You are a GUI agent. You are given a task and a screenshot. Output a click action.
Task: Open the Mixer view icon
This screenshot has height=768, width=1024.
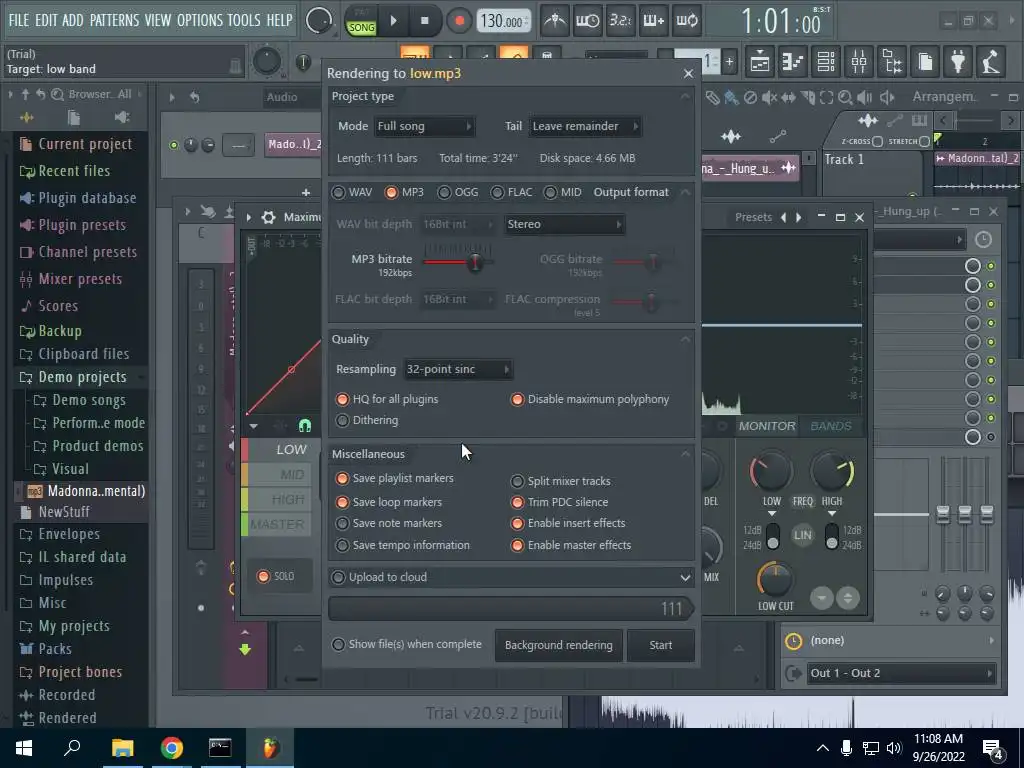(x=859, y=62)
